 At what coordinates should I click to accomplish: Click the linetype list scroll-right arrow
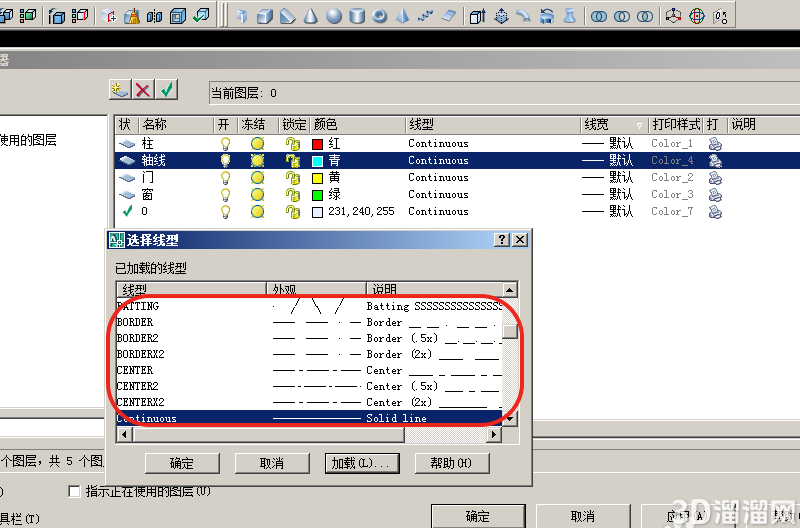493,435
